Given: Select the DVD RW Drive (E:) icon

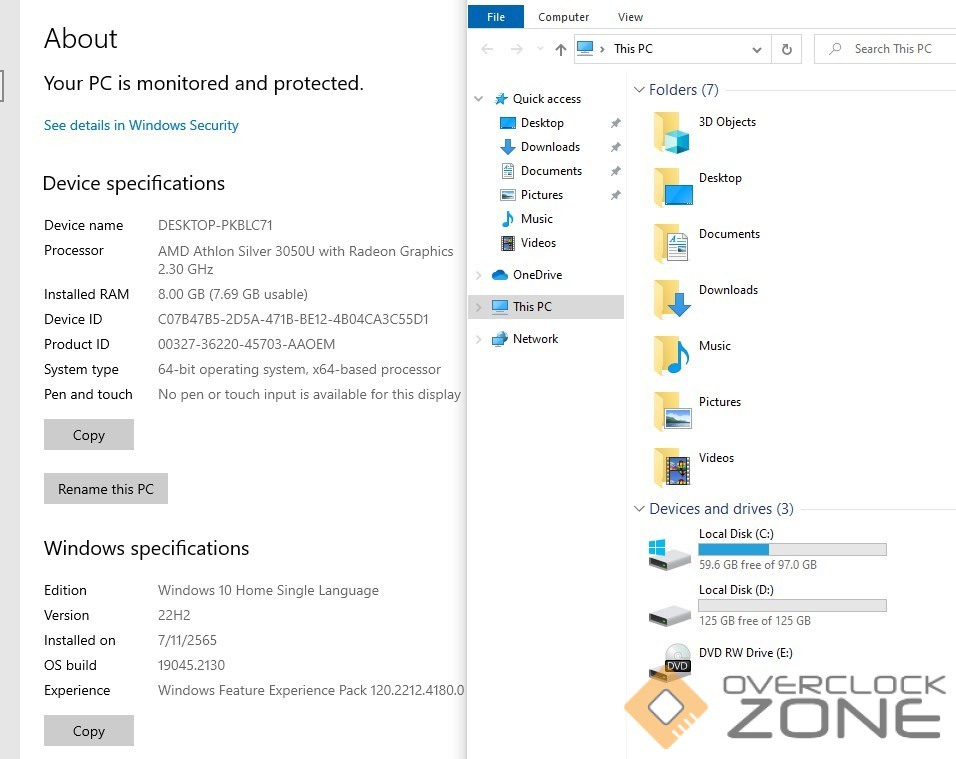Looking at the screenshot, I should [669, 662].
